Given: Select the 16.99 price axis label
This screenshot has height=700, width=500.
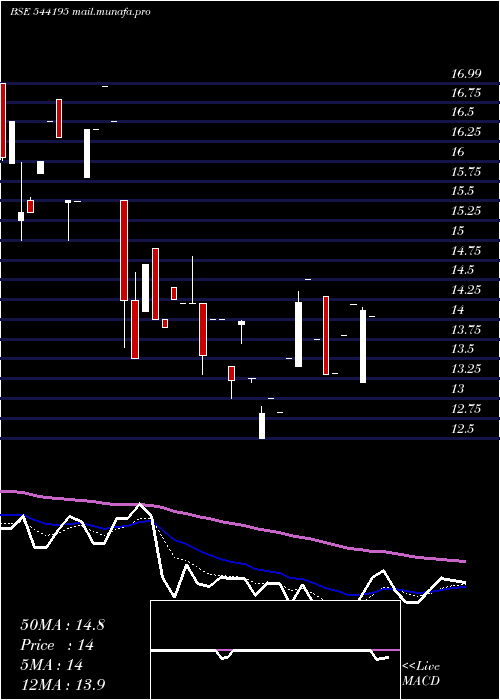Looking at the screenshot, I should pyautogui.click(x=466, y=74).
